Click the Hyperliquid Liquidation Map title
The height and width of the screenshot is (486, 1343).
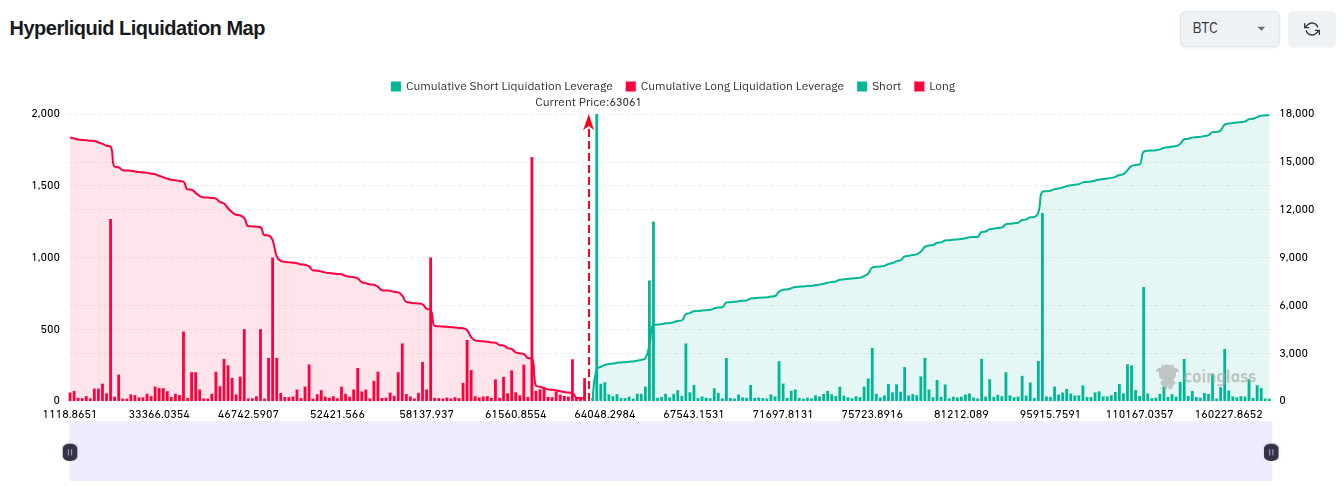[137, 28]
